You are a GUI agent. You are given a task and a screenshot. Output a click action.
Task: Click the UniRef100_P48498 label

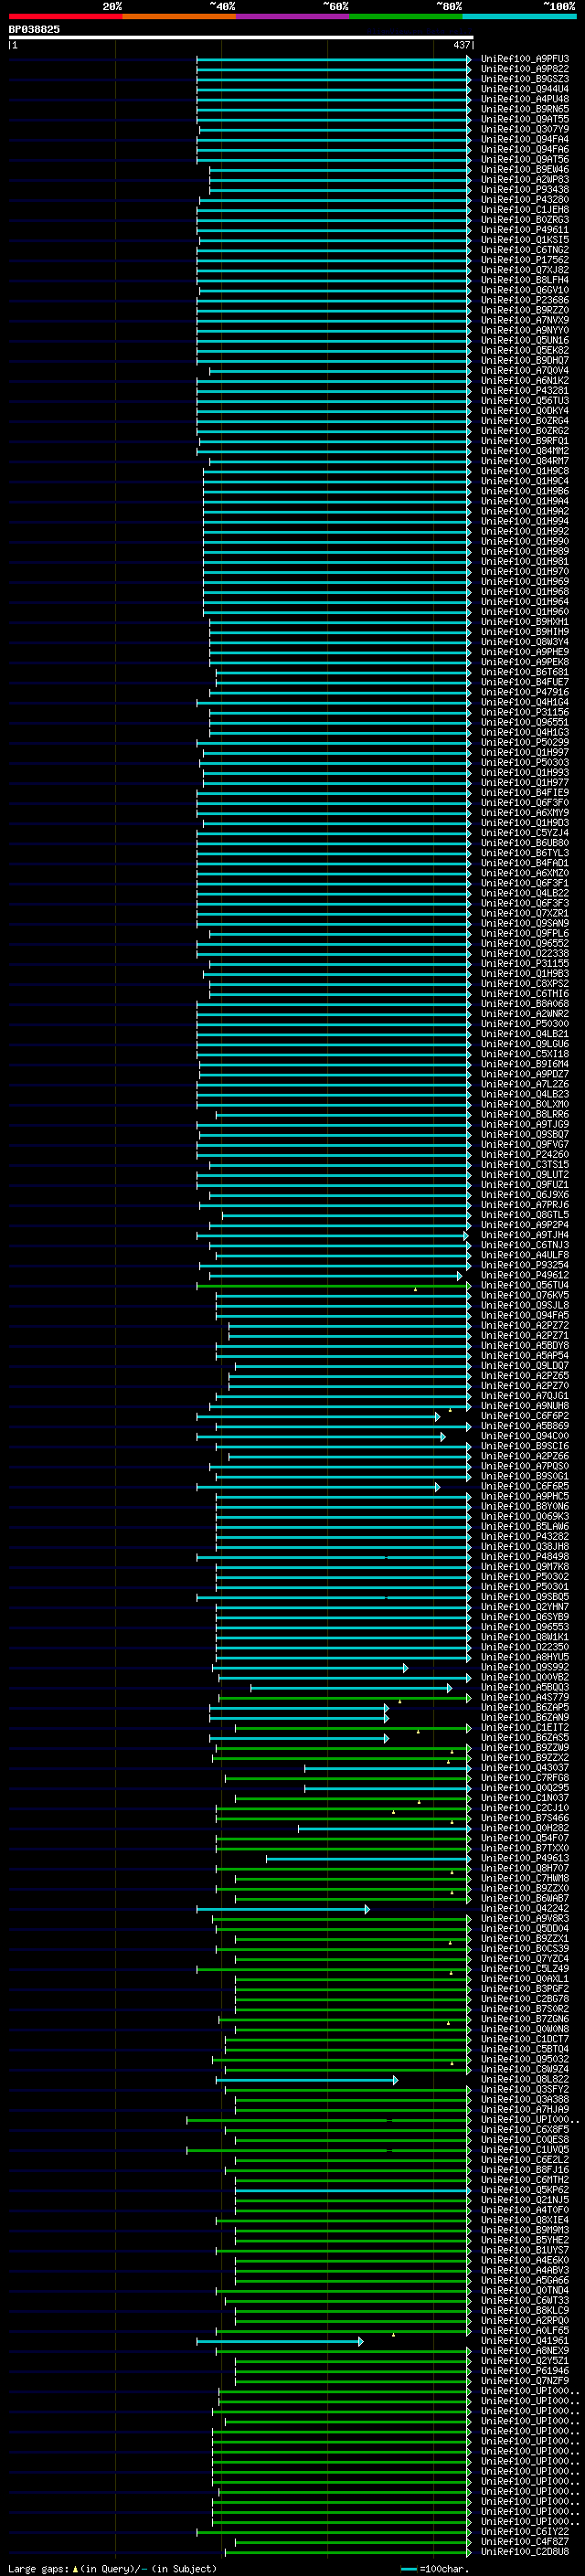525,1557
